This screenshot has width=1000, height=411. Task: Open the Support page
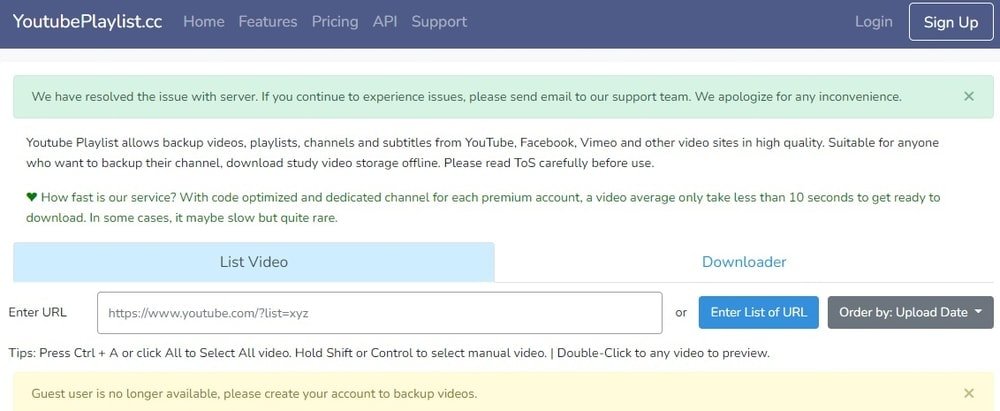(x=439, y=21)
